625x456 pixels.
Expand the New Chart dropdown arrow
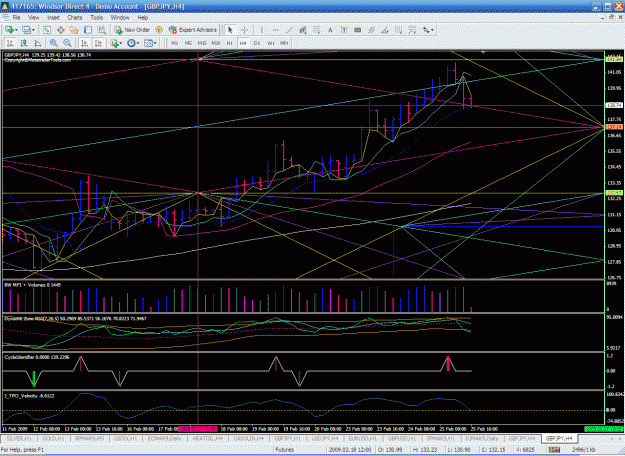pyautogui.click(x=16, y=30)
